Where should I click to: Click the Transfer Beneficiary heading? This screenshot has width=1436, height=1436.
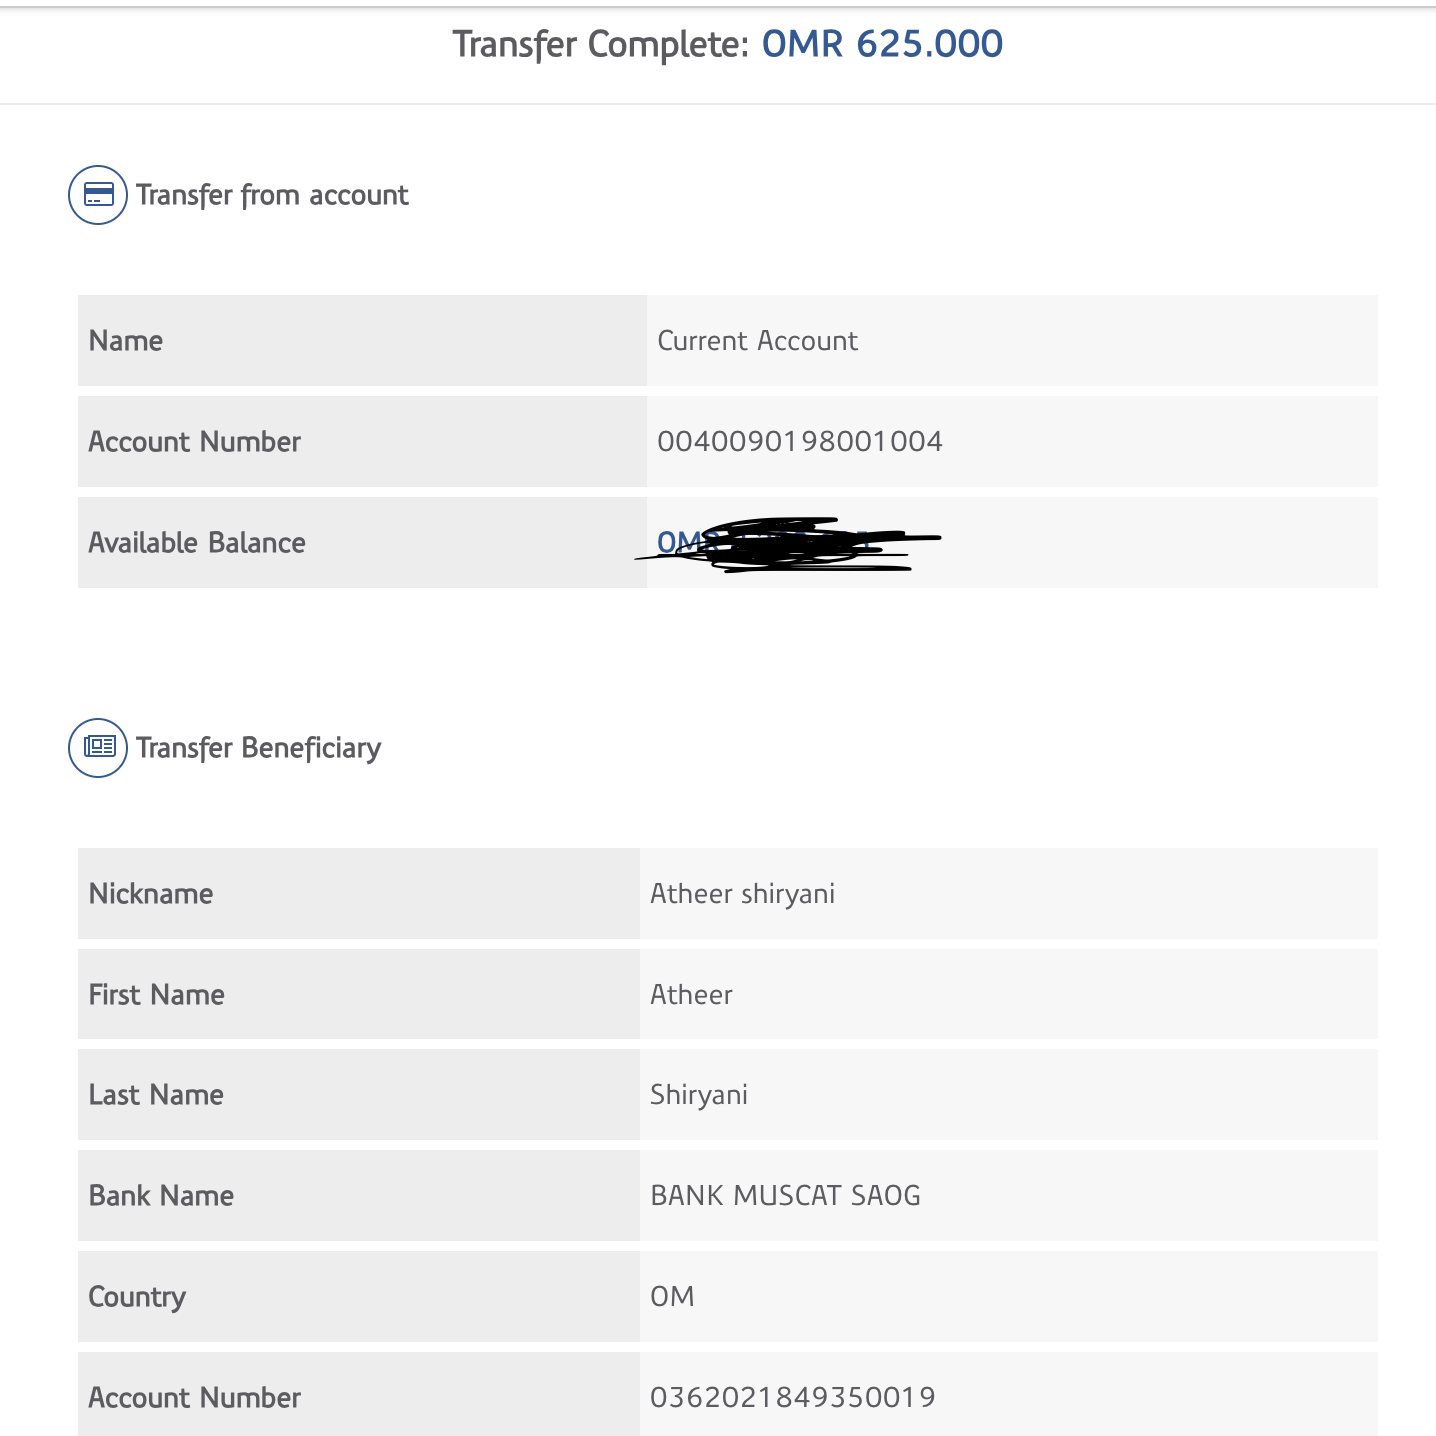coord(258,748)
